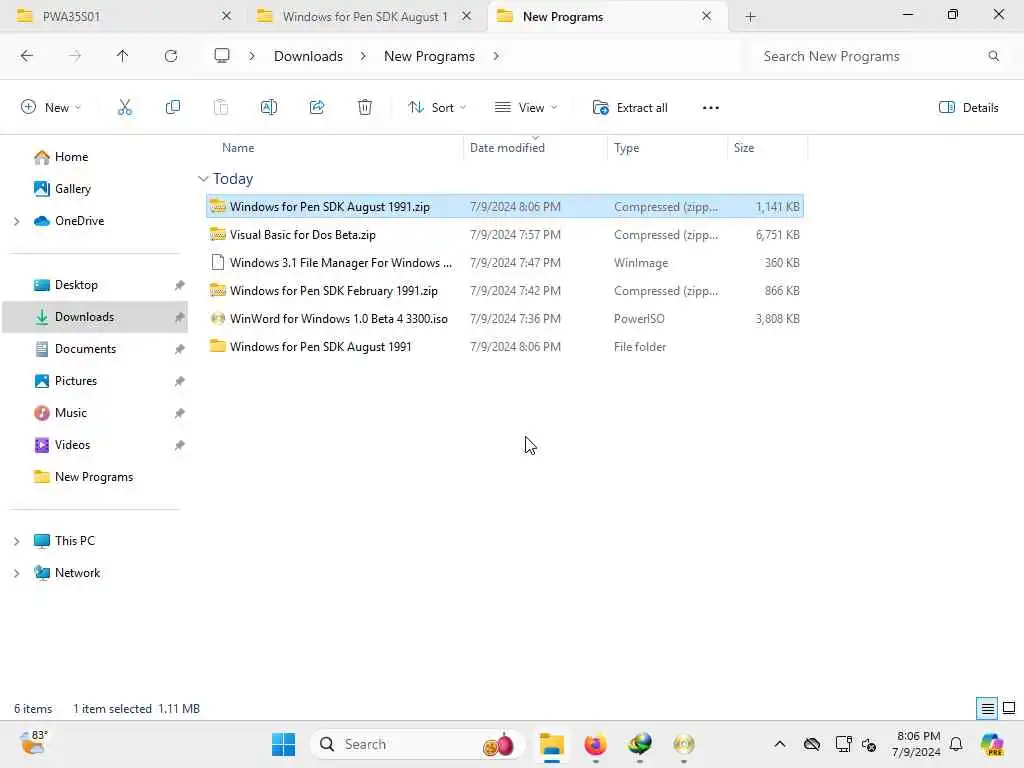The image size is (1024, 768).
Task: Sort by the Size column header
Action: click(744, 148)
